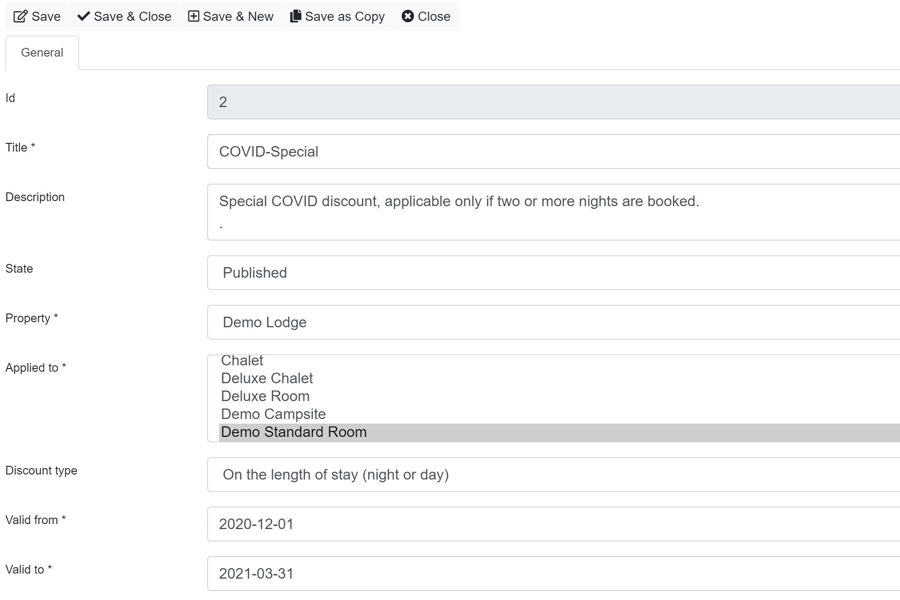Click the Save & Close button label
The height and width of the screenshot is (600, 900).
click(133, 17)
